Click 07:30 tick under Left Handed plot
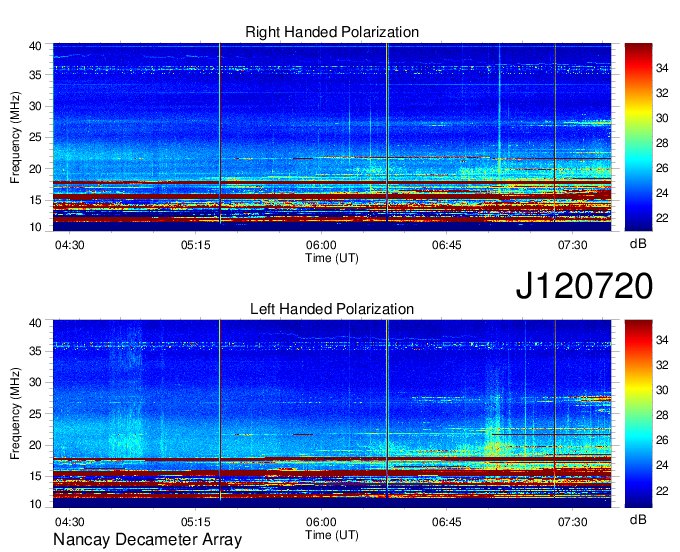This screenshot has width=680, height=552. (572, 522)
